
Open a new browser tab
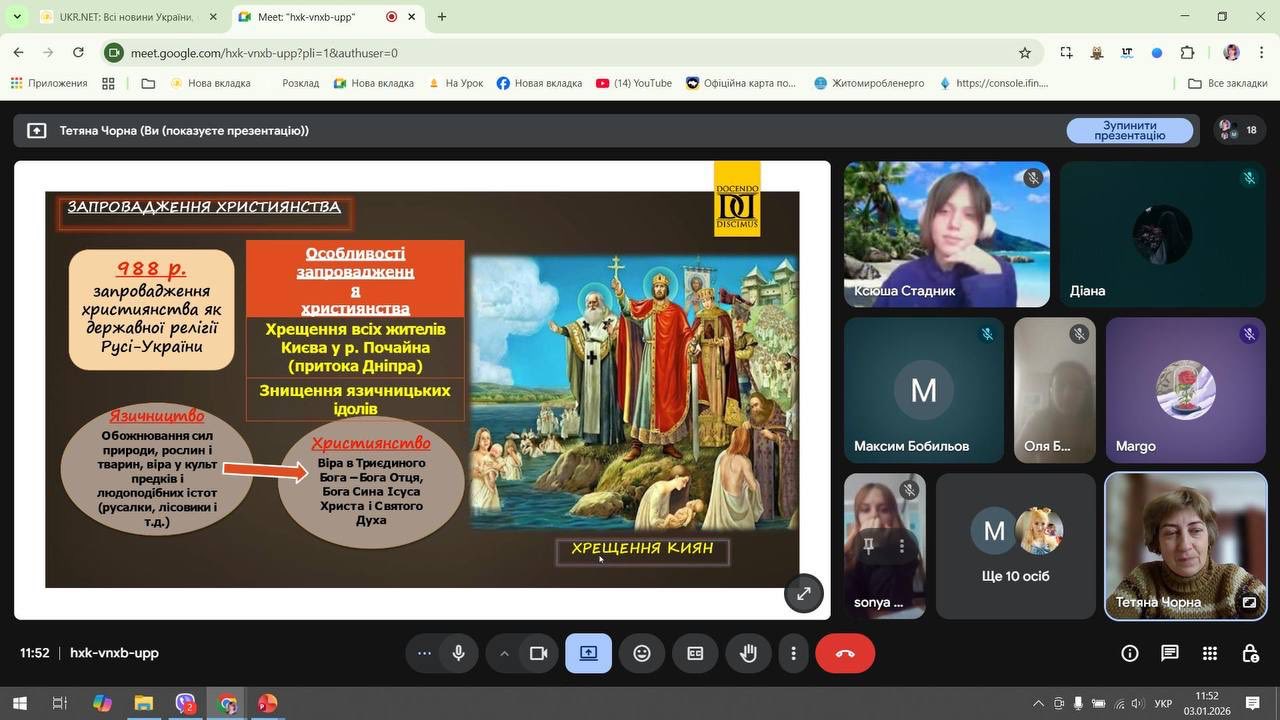coord(442,17)
